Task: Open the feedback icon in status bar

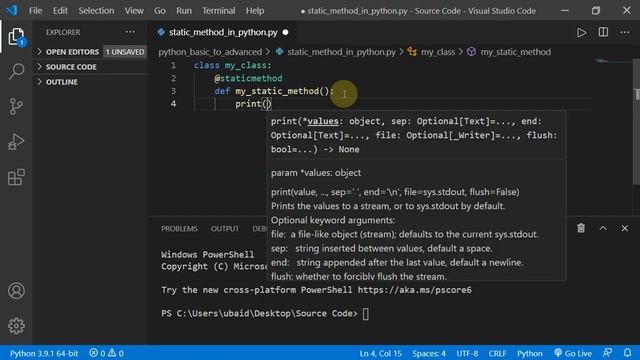Action: (x=607, y=353)
